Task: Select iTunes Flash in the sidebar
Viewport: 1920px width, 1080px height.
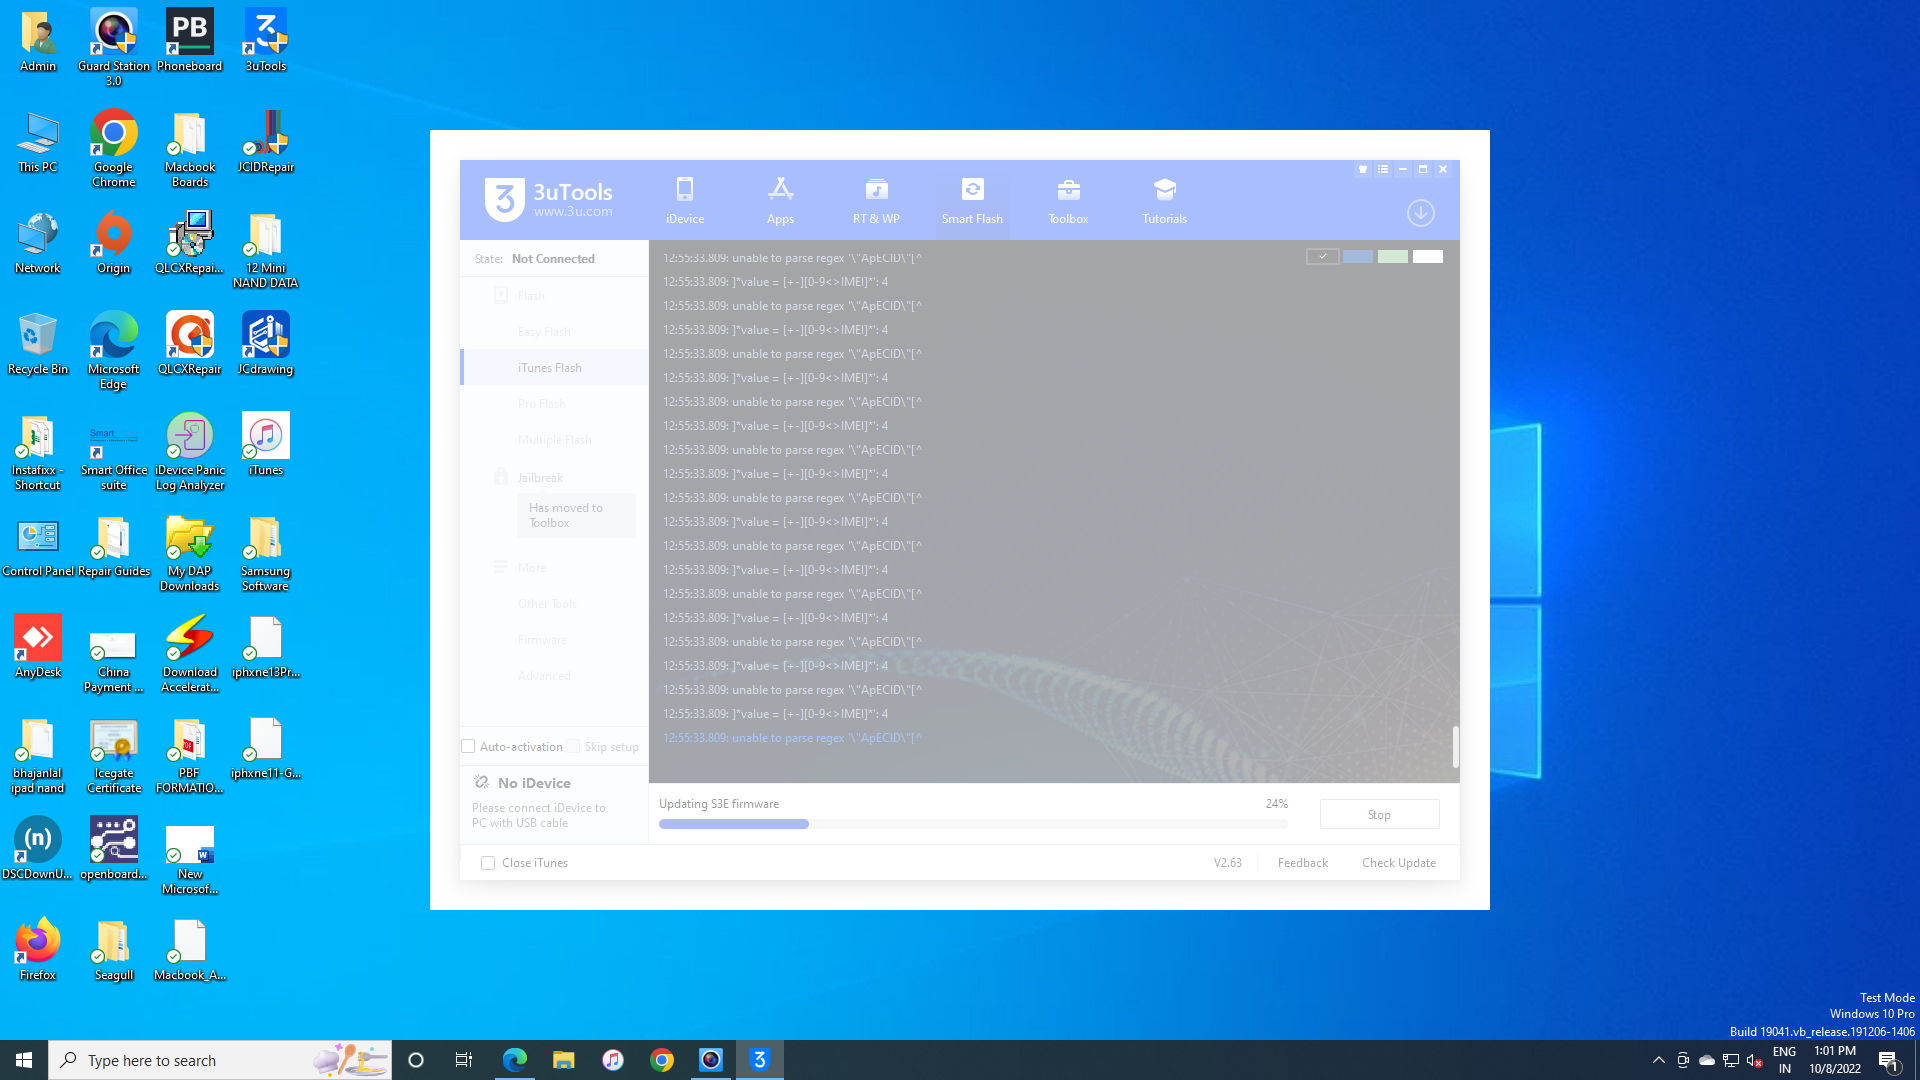Action: pos(550,368)
